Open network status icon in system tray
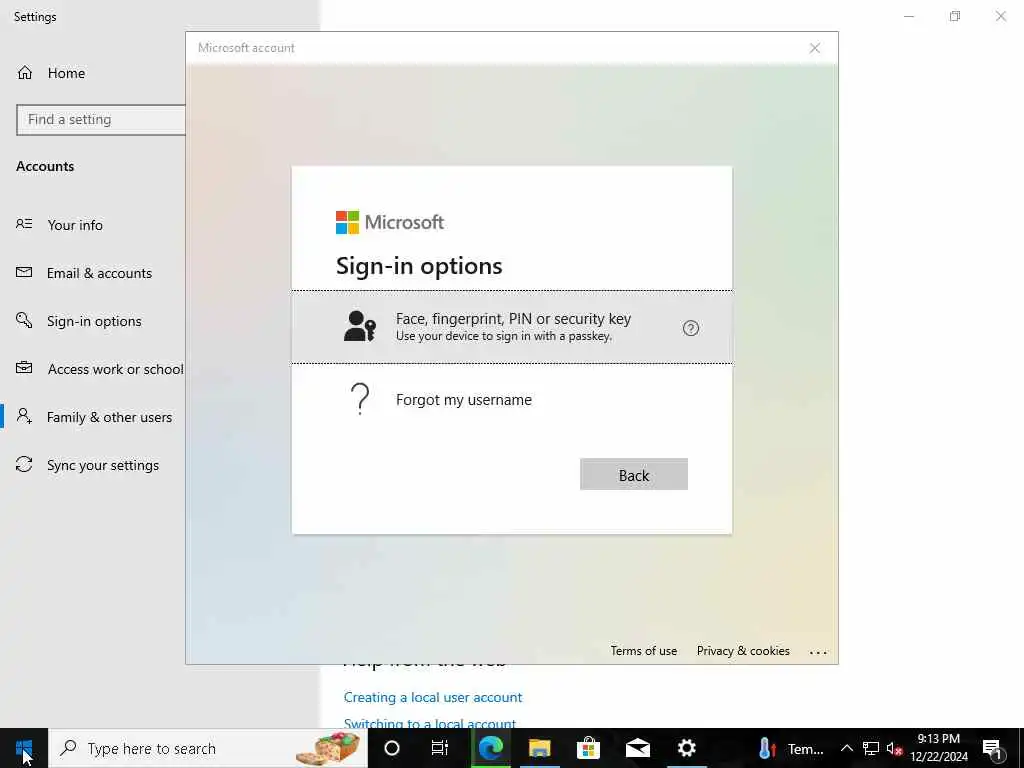The width and height of the screenshot is (1024, 768). pos(871,748)
